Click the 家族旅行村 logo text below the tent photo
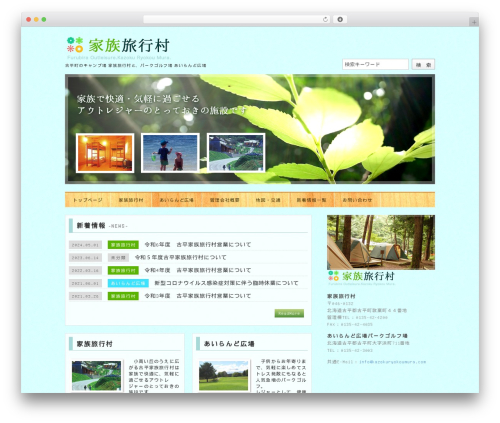 pos(368,276)
